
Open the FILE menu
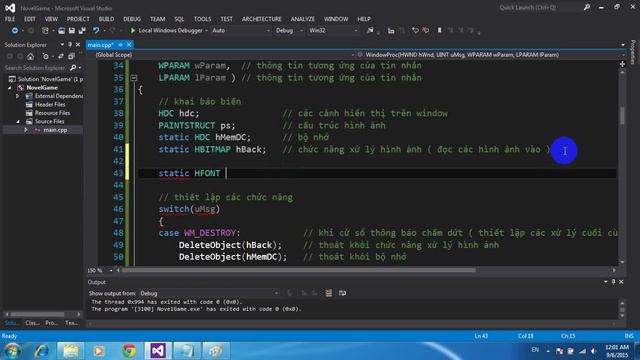click(10, 19)
